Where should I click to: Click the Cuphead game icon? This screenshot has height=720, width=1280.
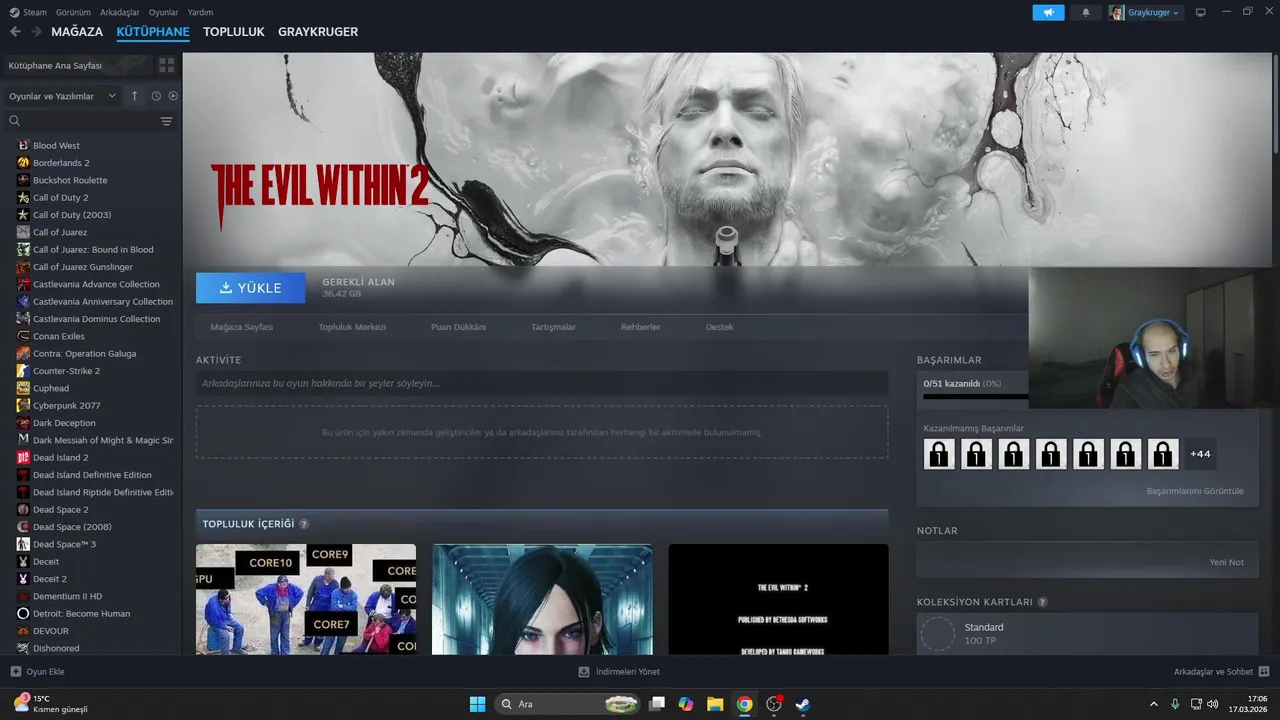click(23, 388)
